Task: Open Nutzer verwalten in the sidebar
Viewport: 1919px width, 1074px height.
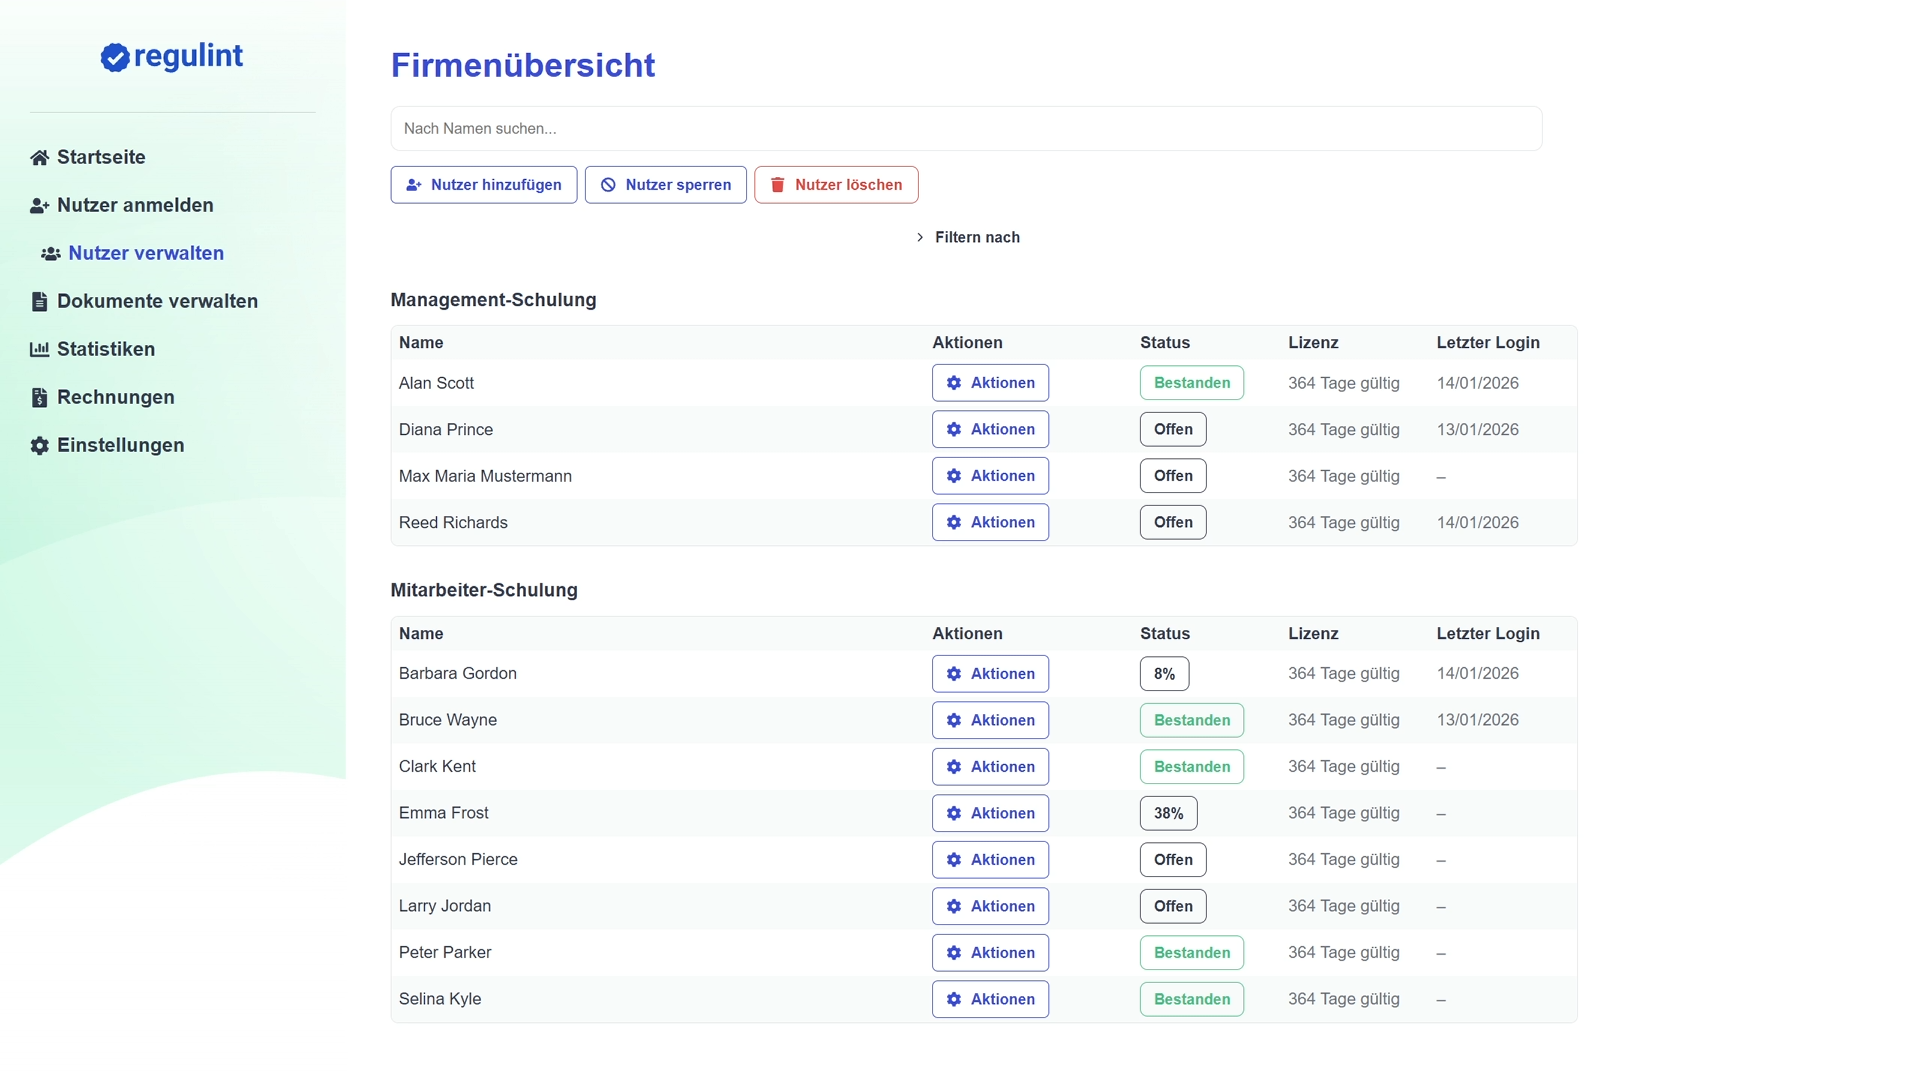Action: click(146, 254)
